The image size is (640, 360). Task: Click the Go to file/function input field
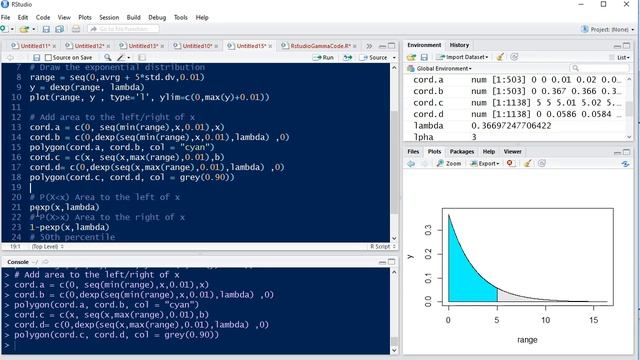123,29
